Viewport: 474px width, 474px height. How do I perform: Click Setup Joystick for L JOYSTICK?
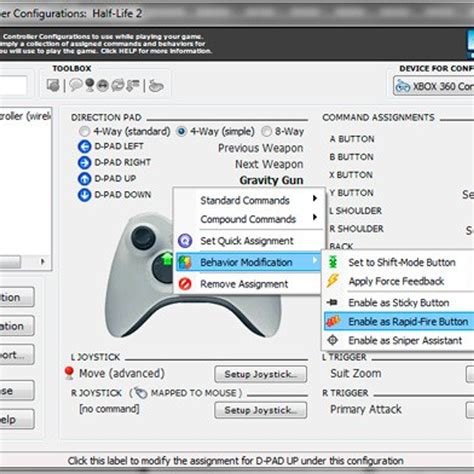coord(261,374)
